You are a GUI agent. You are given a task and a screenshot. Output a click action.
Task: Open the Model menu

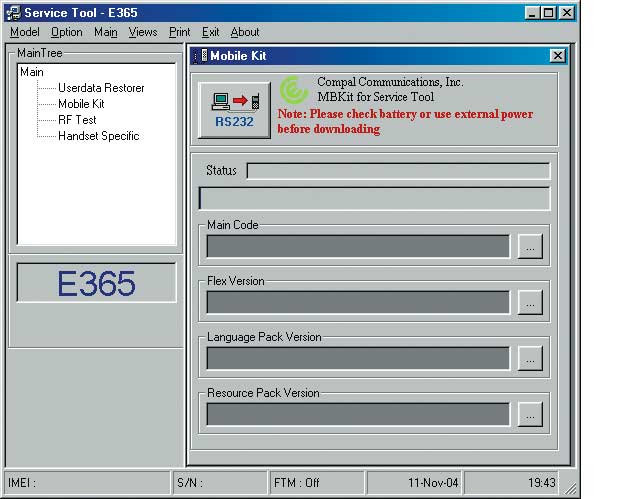point(25,32)
